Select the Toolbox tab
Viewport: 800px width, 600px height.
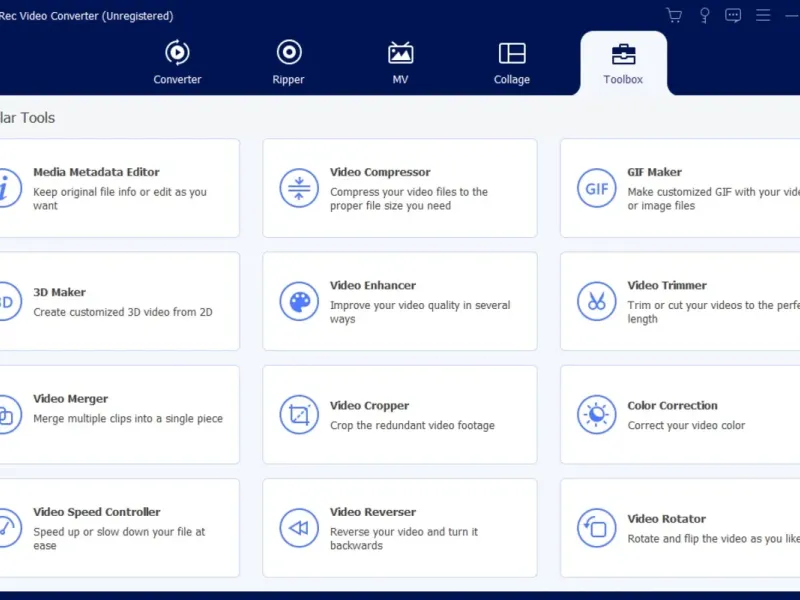pos(623,63)
